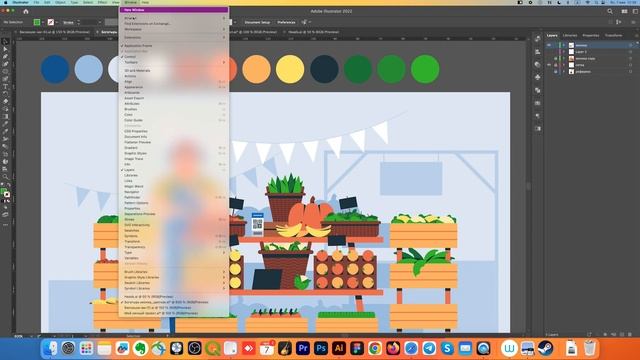Open Steam from the Dock
Screen dimensions: 640x360
tap(545, 348)
